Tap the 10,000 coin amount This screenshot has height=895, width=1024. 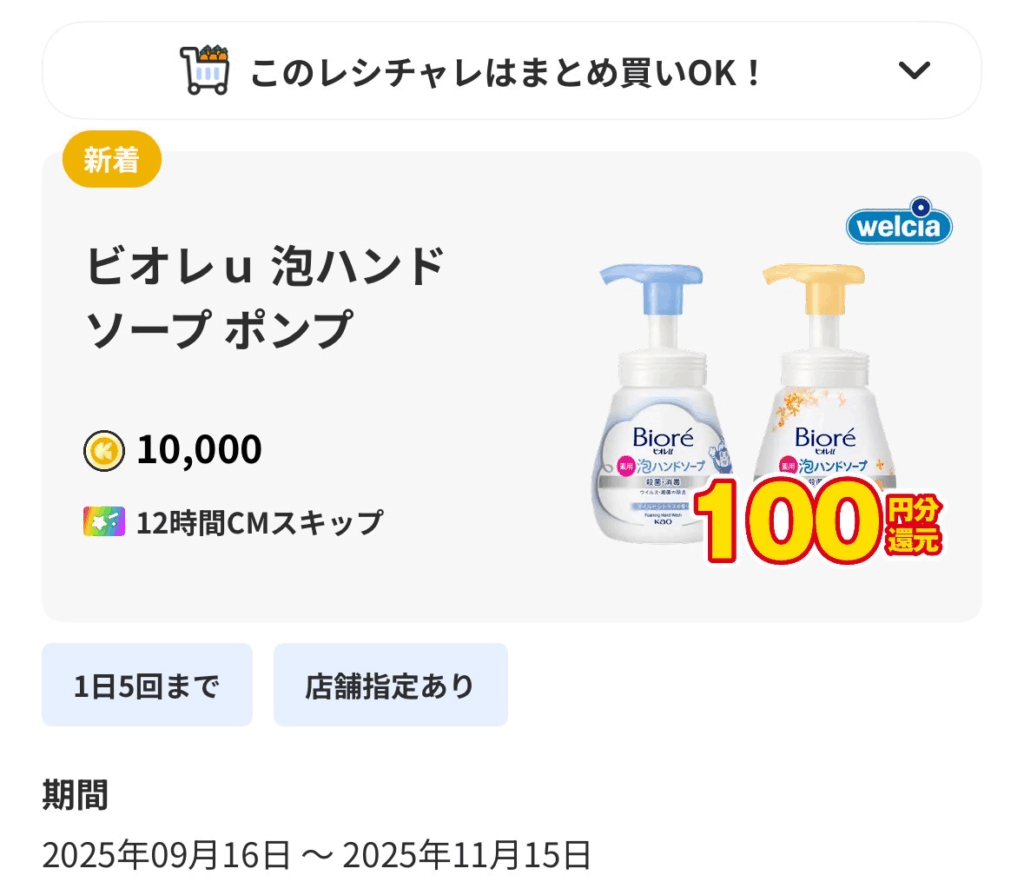pyautogui.click(x=199, y=451)
